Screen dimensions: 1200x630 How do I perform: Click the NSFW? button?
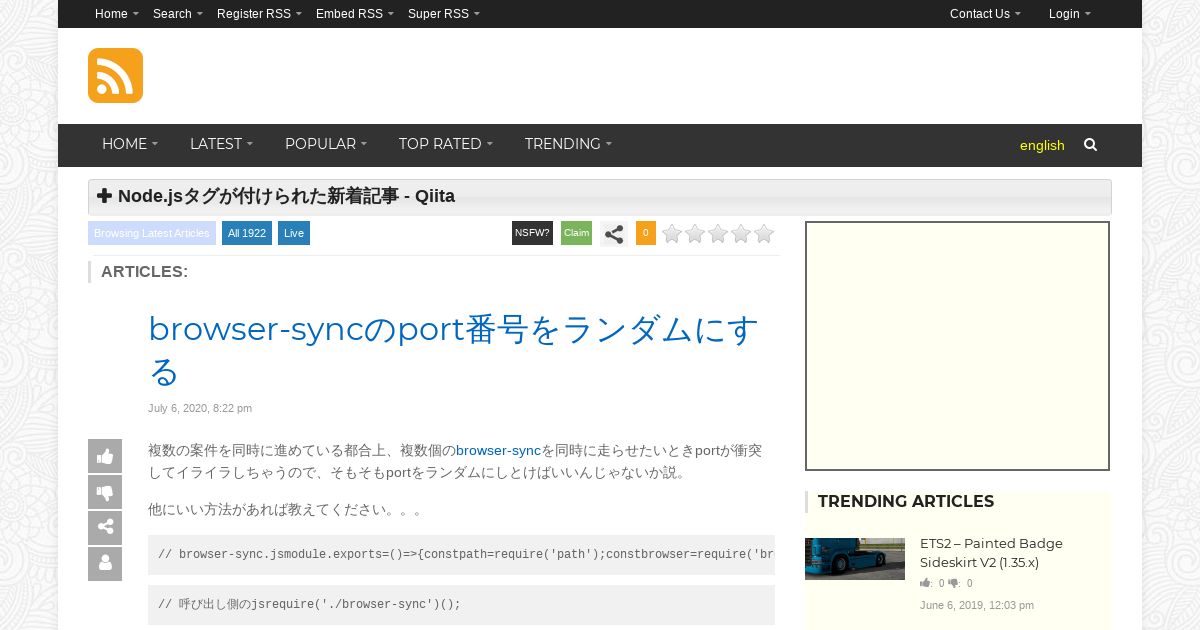532,233
